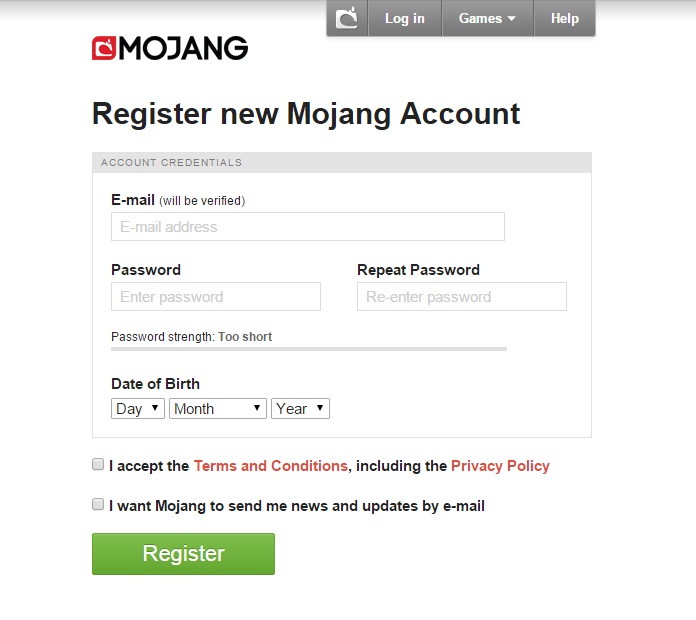The image size is (696, 620).
Task: Click the Enter password field
Action: [216, 297]
